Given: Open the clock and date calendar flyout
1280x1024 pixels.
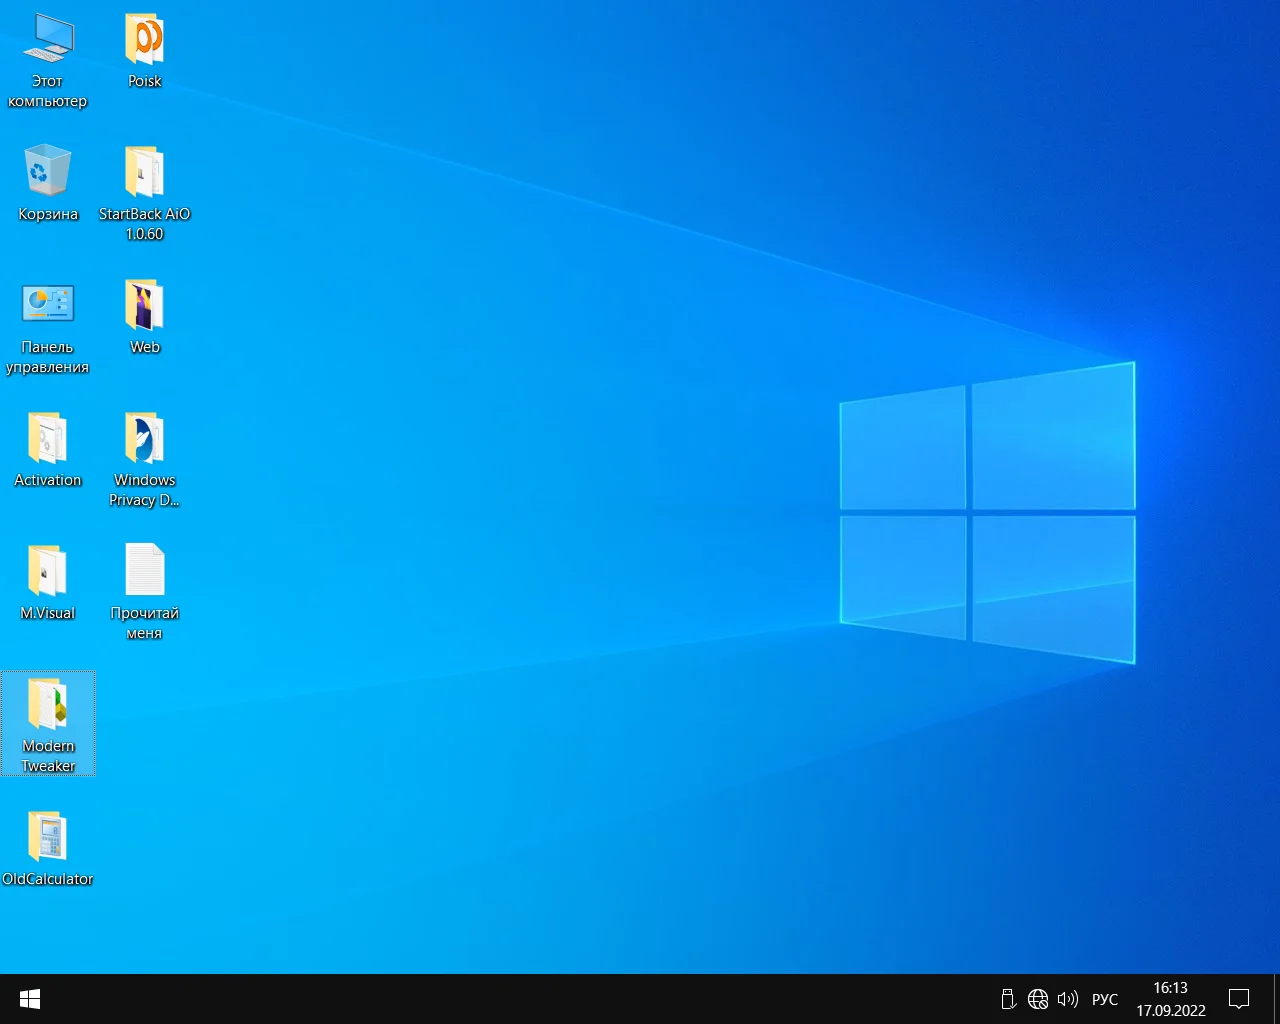Looking at the screenshot, I should coord(1170,999).
